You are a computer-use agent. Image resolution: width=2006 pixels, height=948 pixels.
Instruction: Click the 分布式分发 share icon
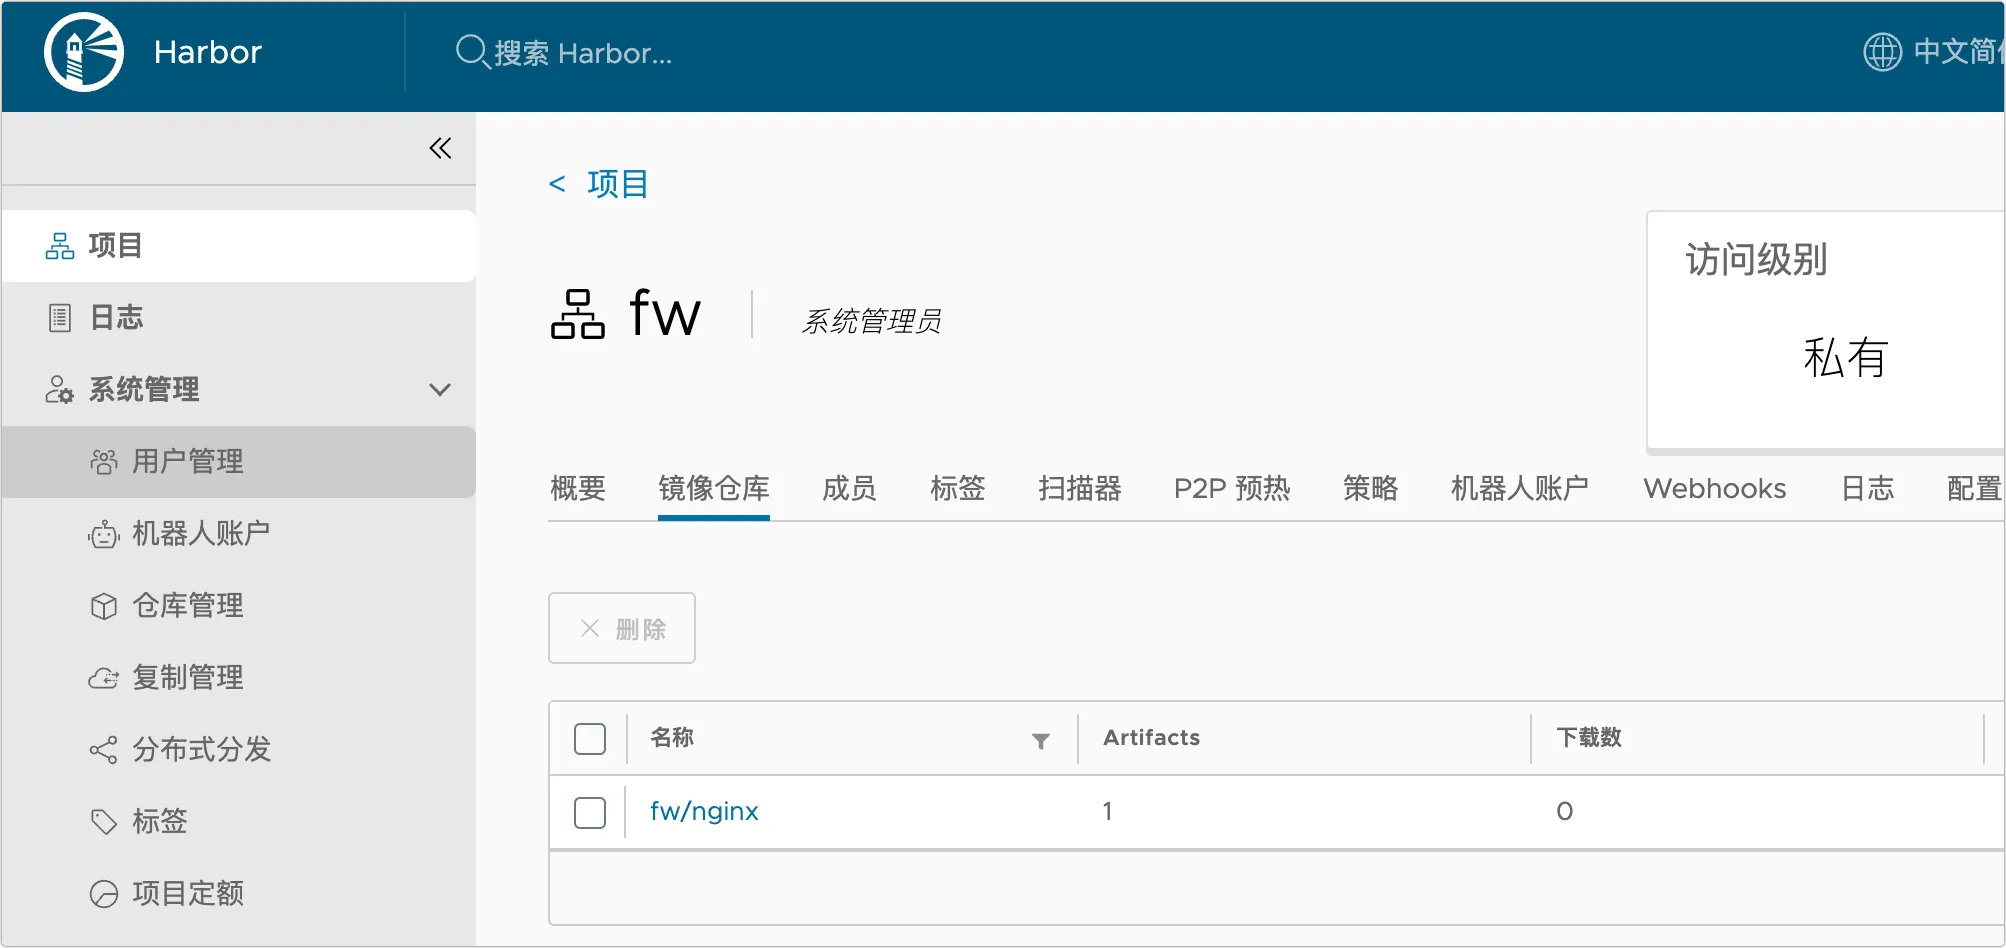point(104,750)
